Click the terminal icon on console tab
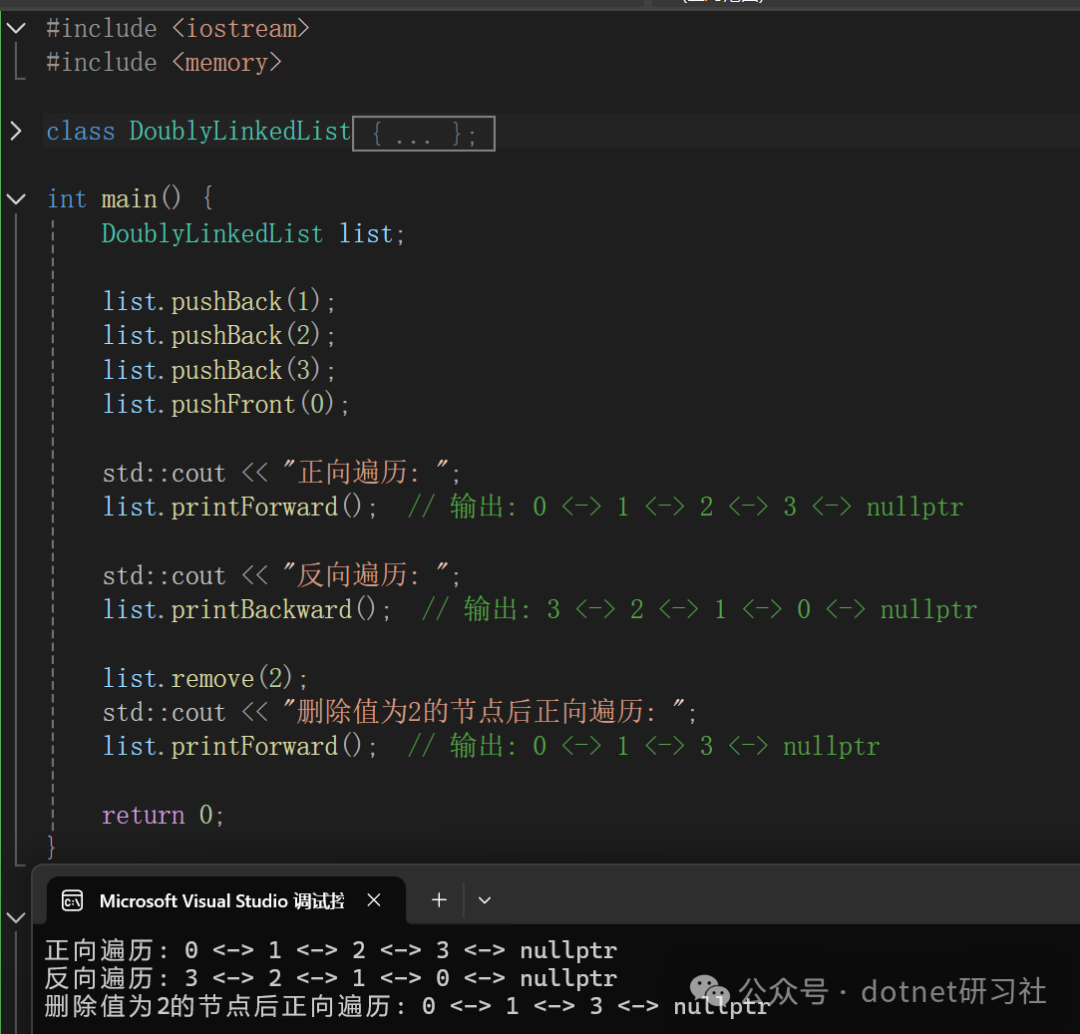Screen dimensions: 1080x1034 (72, 900)
